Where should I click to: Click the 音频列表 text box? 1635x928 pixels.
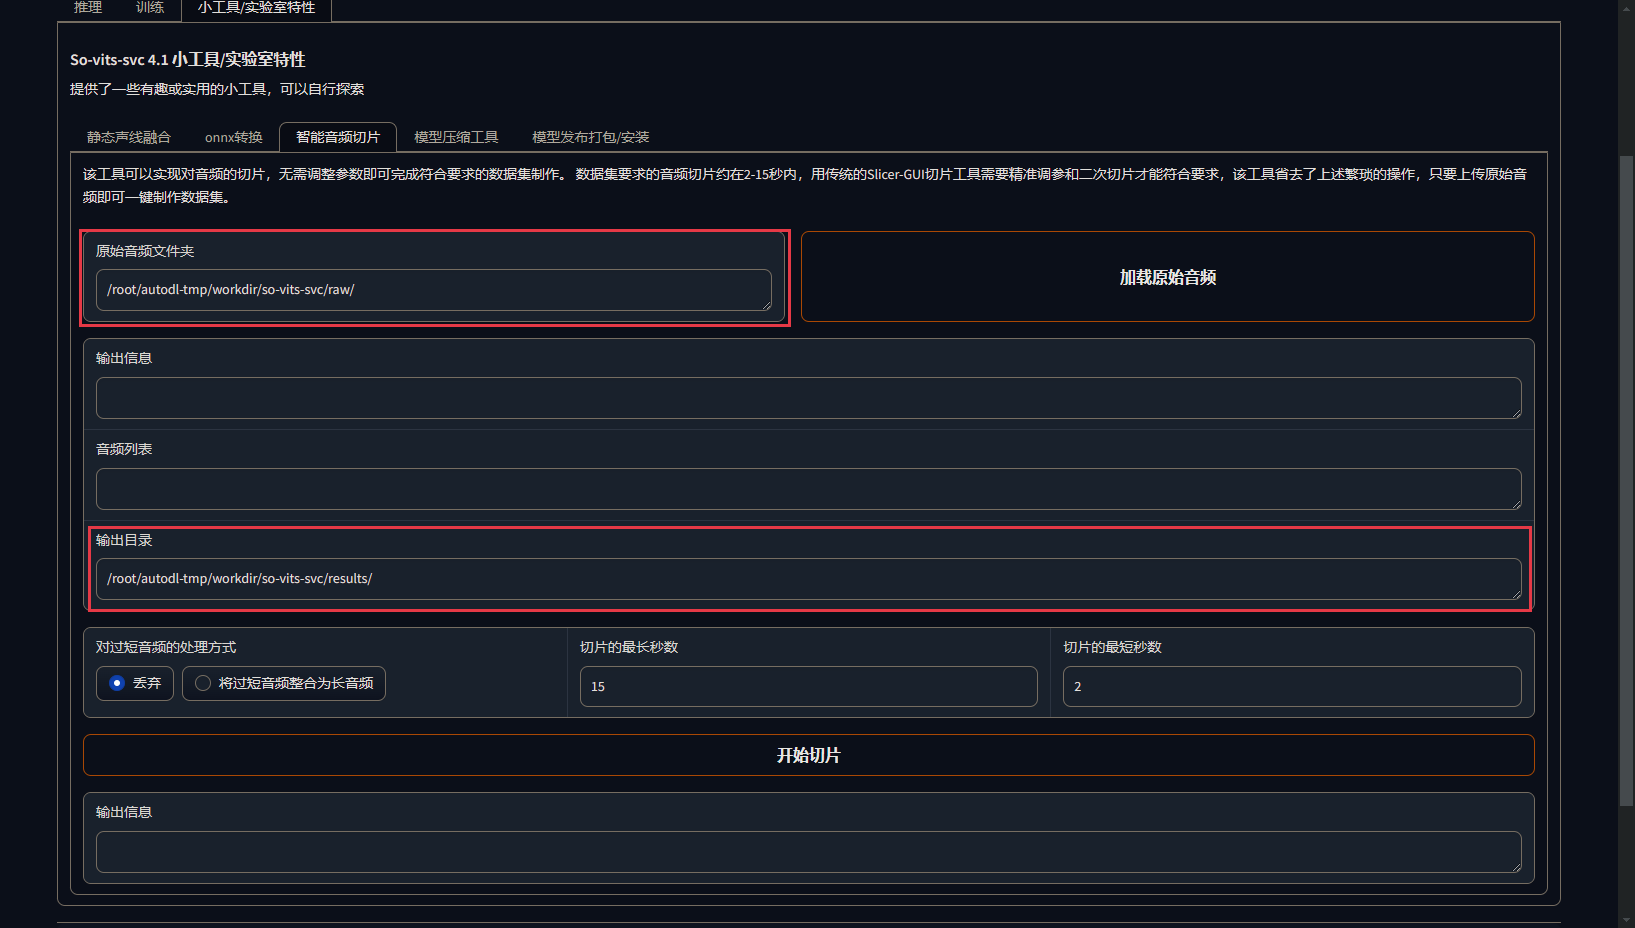coord(808,489)
